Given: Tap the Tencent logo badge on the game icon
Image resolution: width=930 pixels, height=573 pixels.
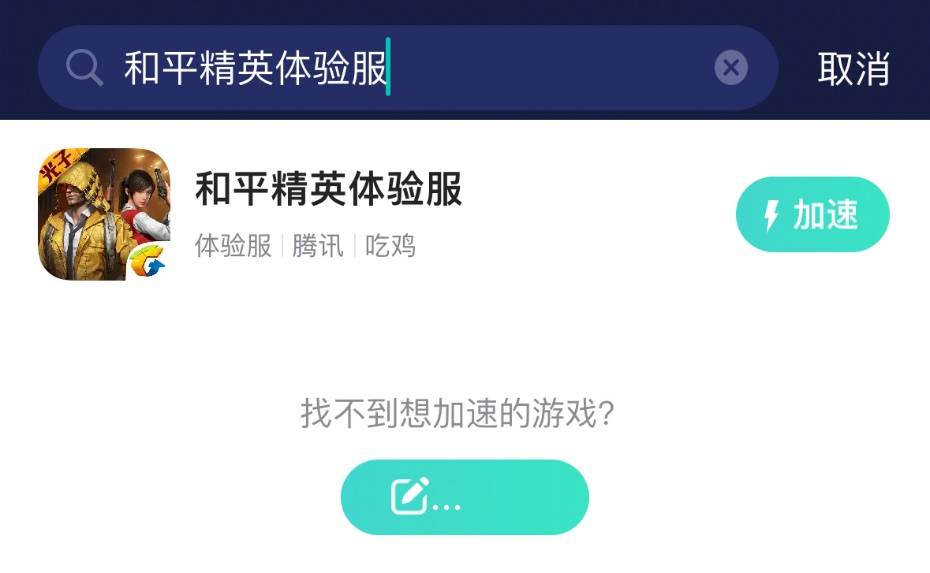Looking at the screenshot, I should 146,260.
